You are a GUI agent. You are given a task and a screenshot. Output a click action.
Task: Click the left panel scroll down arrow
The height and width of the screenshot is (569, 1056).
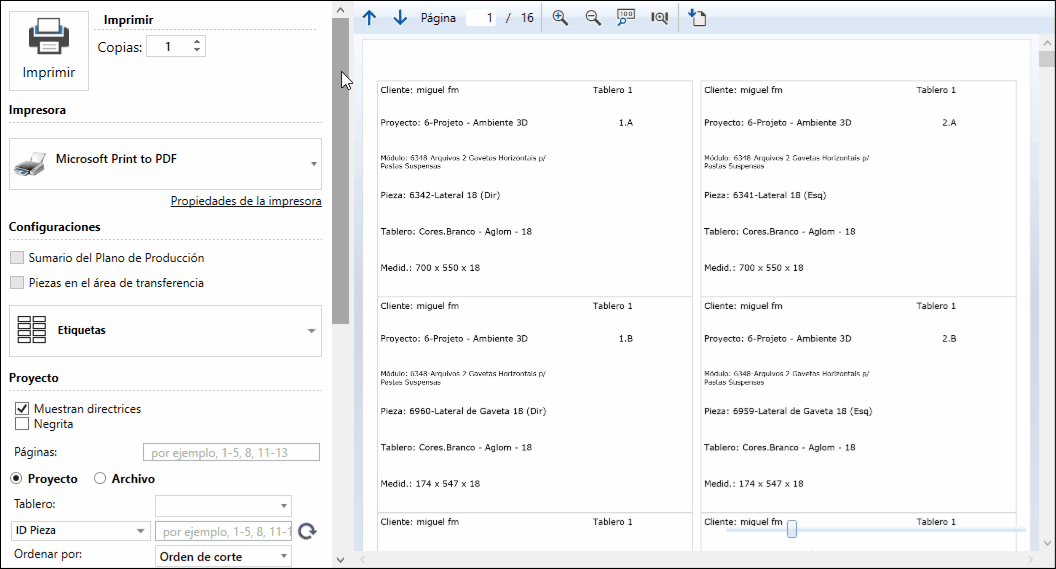coord(340,560)
